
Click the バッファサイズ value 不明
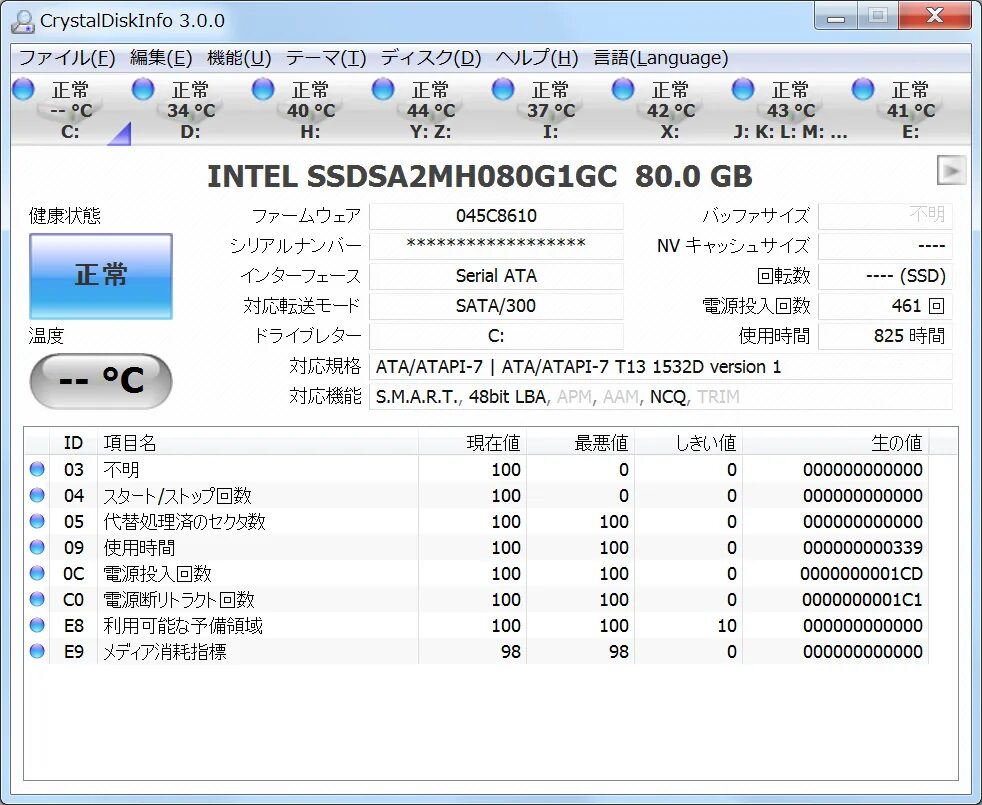[886, 216]
